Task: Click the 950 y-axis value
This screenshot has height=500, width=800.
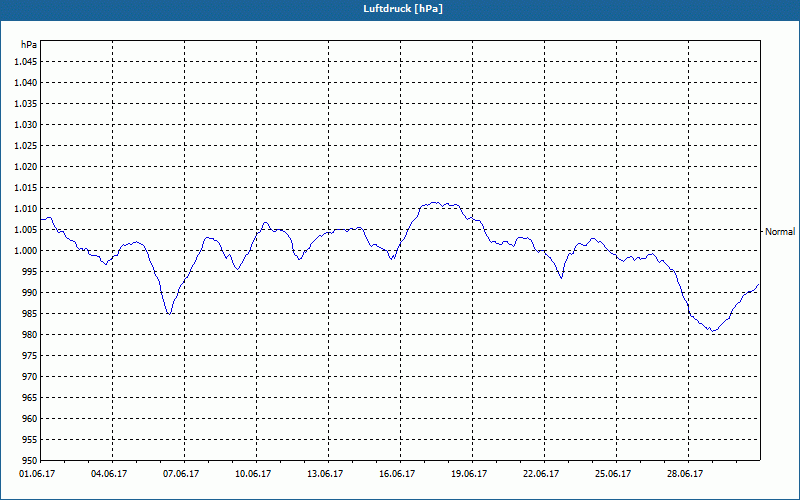Action: pyautogui.click(x=31, y=460)
